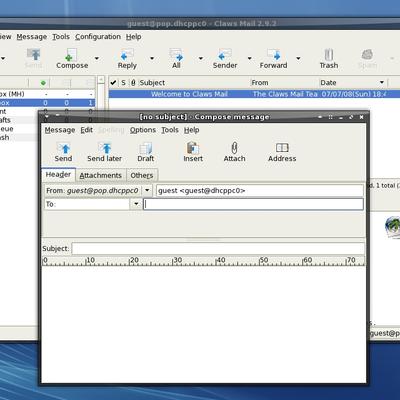The height and width of the screenshot is (400, 400).
Task: Switch to the Others tab
Action: click(142, 175)
